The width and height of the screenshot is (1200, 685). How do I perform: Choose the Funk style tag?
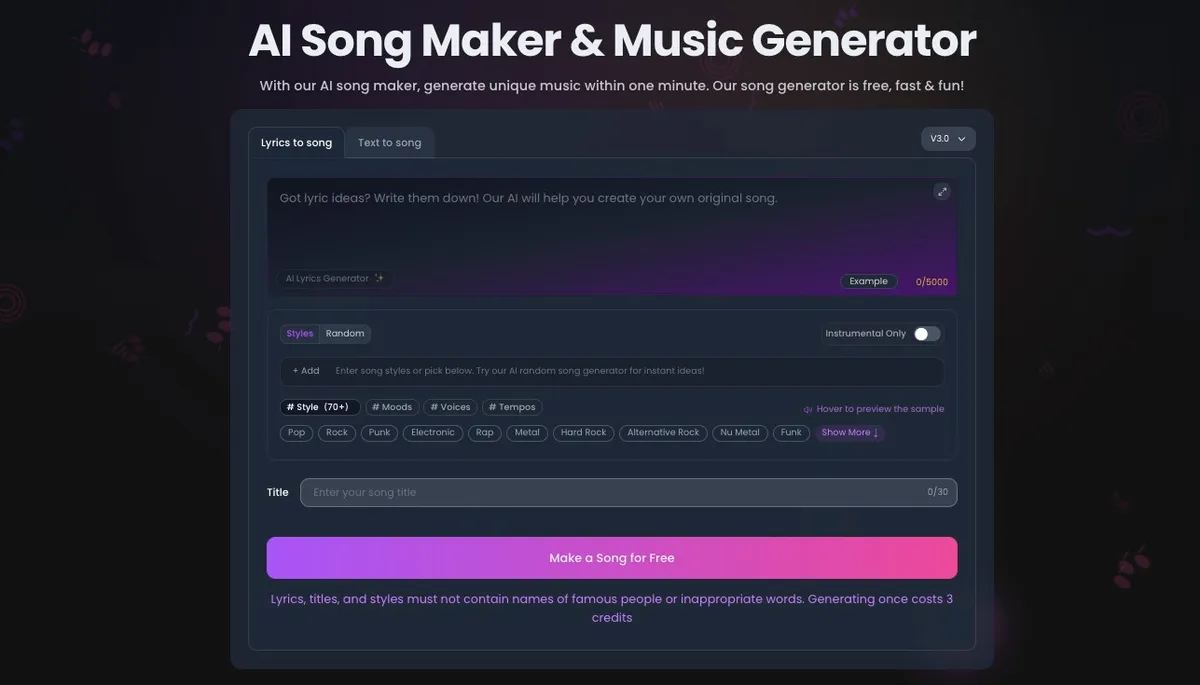click(791, 433)
